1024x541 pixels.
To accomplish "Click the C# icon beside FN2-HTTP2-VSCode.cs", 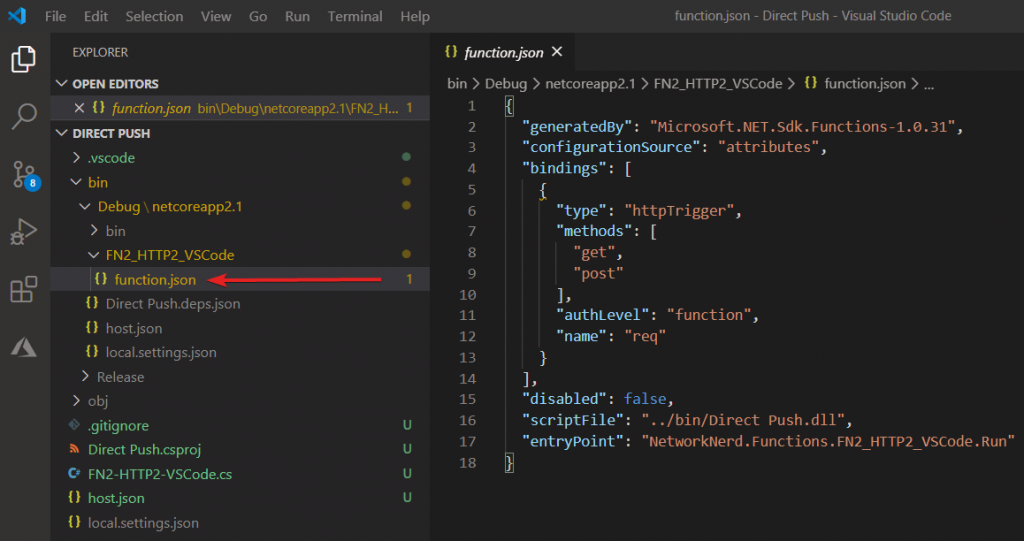I will tap(74, 473).
